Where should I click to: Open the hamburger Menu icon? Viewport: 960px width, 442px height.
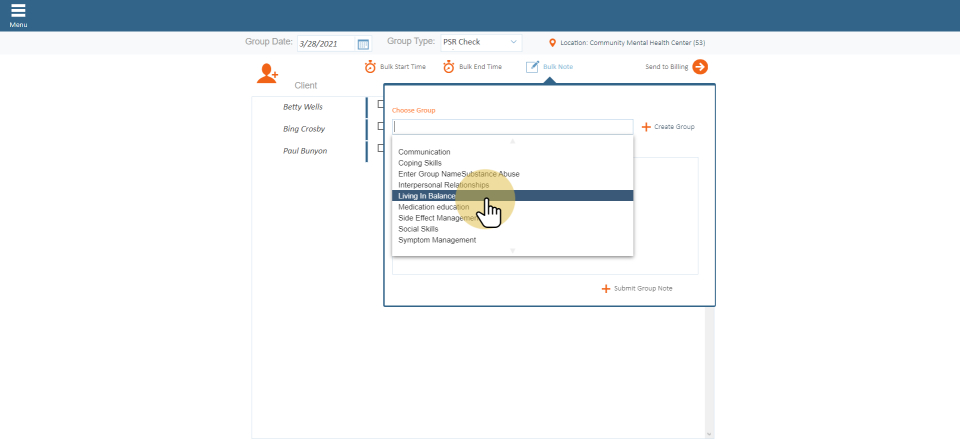(18, 11)
